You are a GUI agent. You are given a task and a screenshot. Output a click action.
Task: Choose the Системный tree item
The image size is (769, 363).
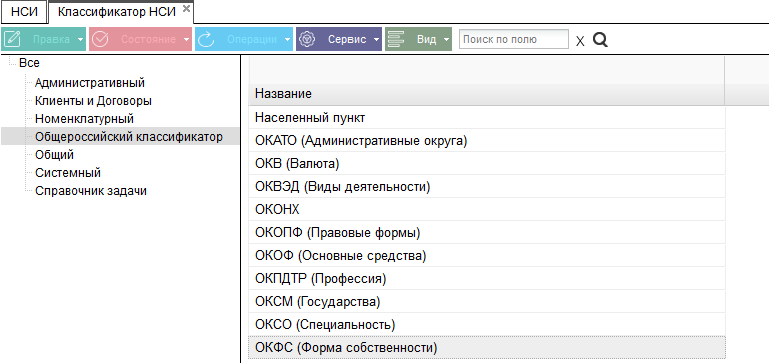68,173
